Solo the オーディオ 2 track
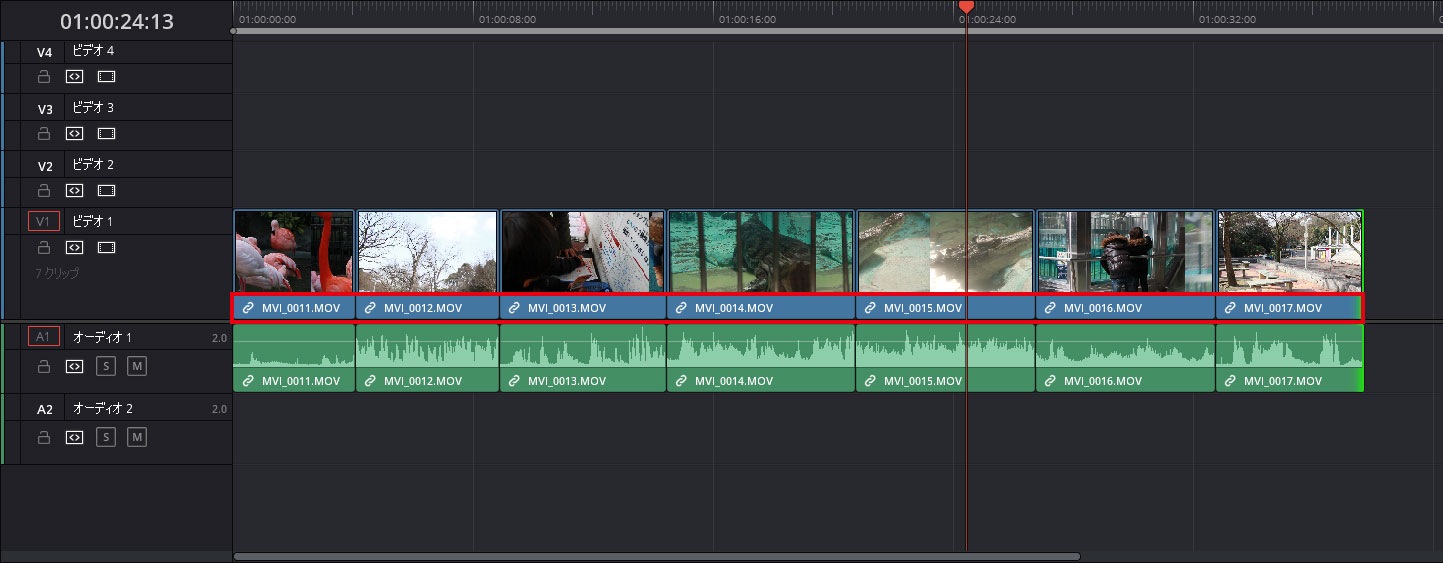The image size is (1443, 563). coord(106,437)
